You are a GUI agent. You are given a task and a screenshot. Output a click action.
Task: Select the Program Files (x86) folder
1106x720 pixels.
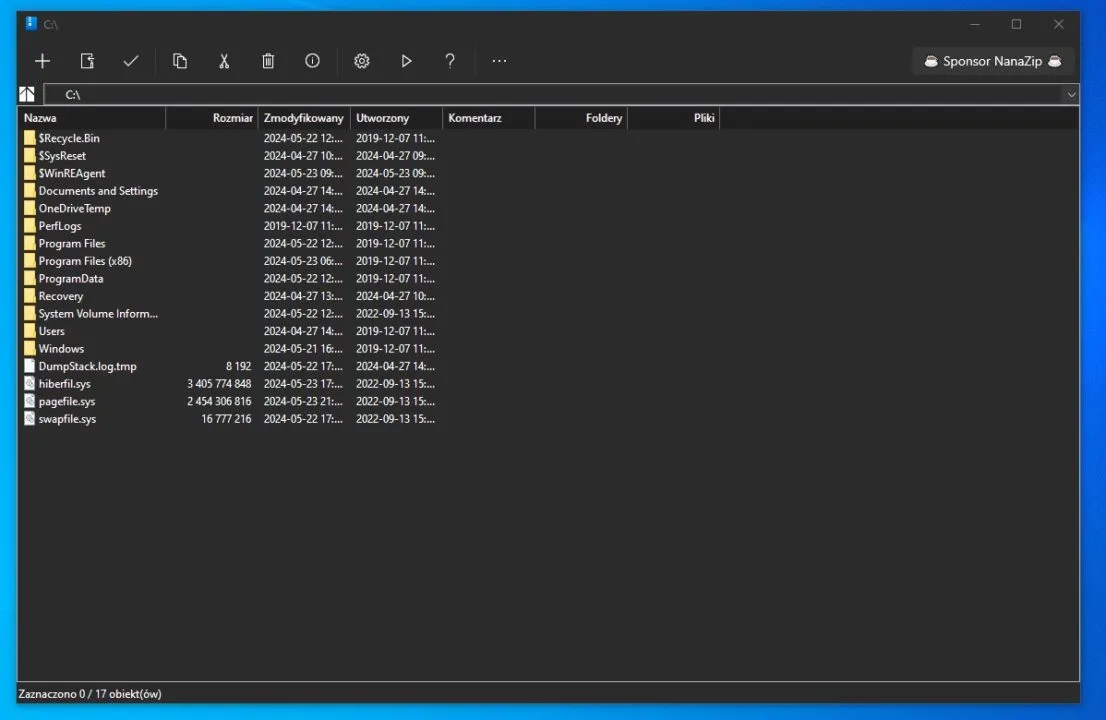pyautogui.click(x=85, y=261)
